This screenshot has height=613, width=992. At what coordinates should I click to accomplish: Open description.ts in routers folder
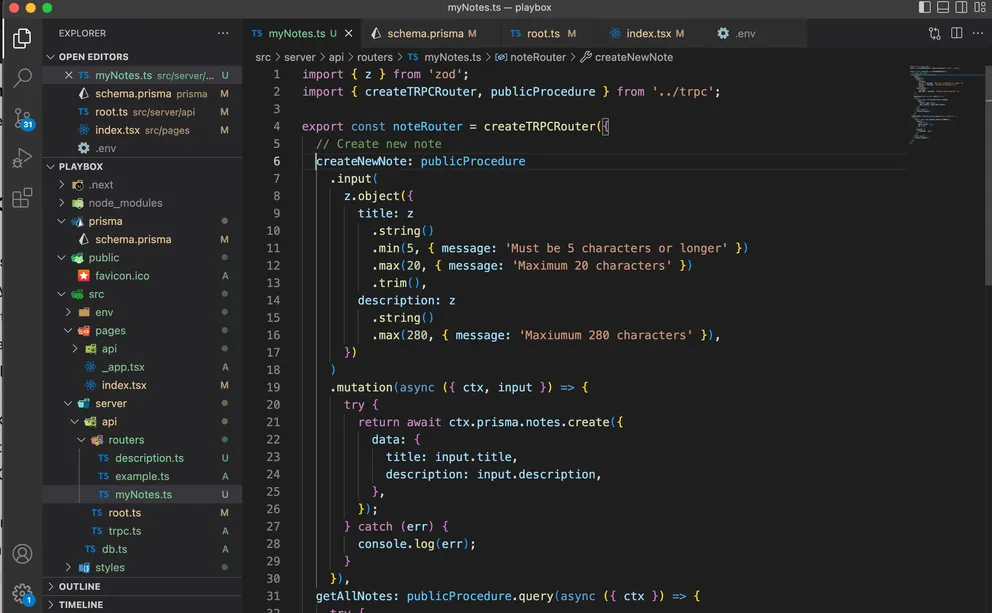coord(142,458)
